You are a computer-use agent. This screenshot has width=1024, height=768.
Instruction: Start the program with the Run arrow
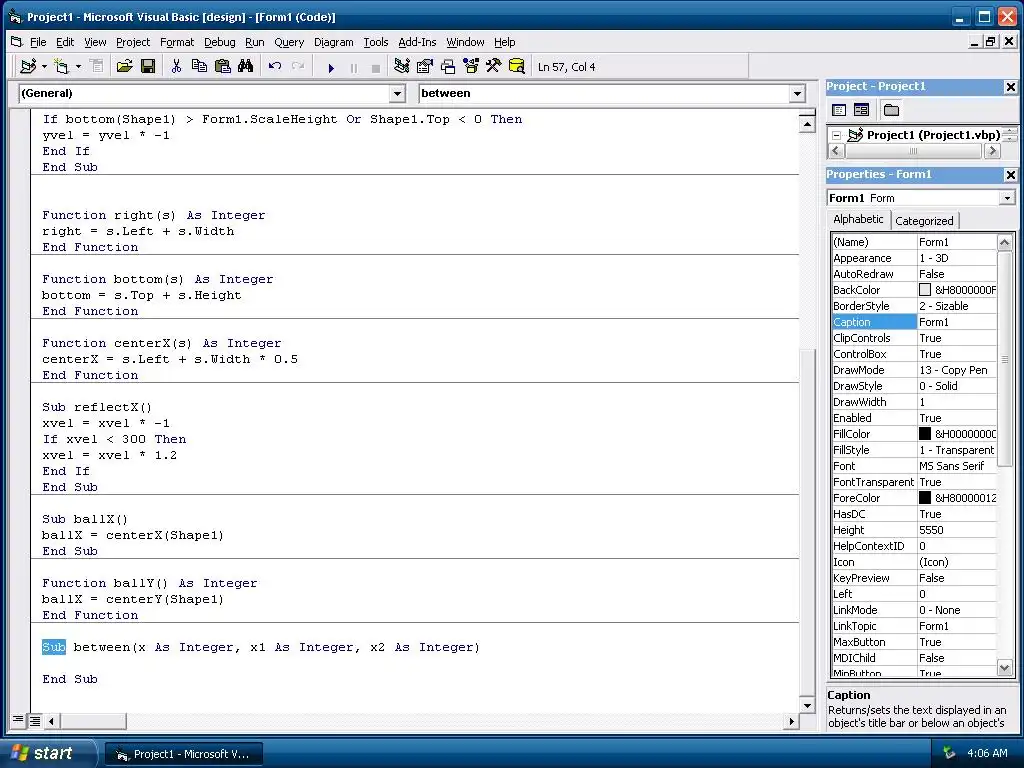coord(330,67)
